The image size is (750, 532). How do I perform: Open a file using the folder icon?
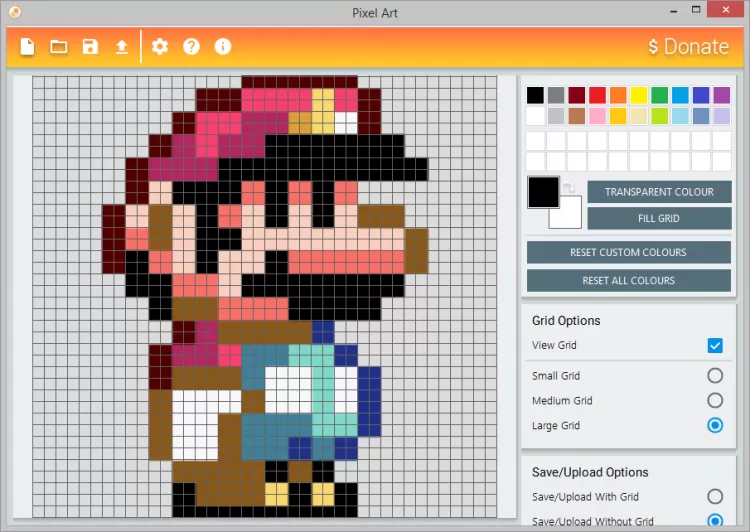click(59, 46)
